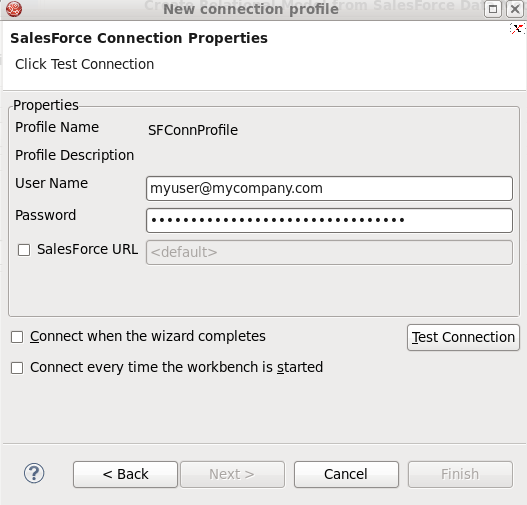Select the SalesForce Connection Properties heading
Screen dimensions: 527x505
(139, 38)
